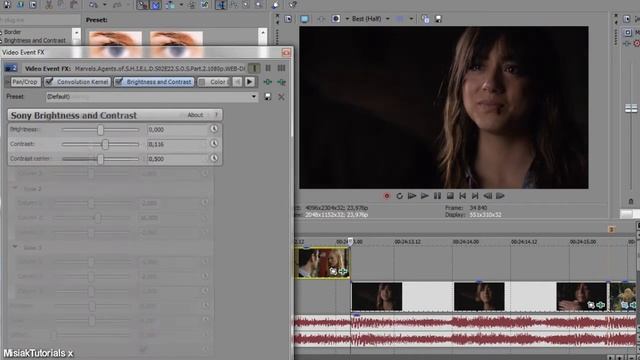The width and height of the screenshot is (640, 360).
Task: Save the current preset with the disk icon
Action: click(x=268, y=97)
